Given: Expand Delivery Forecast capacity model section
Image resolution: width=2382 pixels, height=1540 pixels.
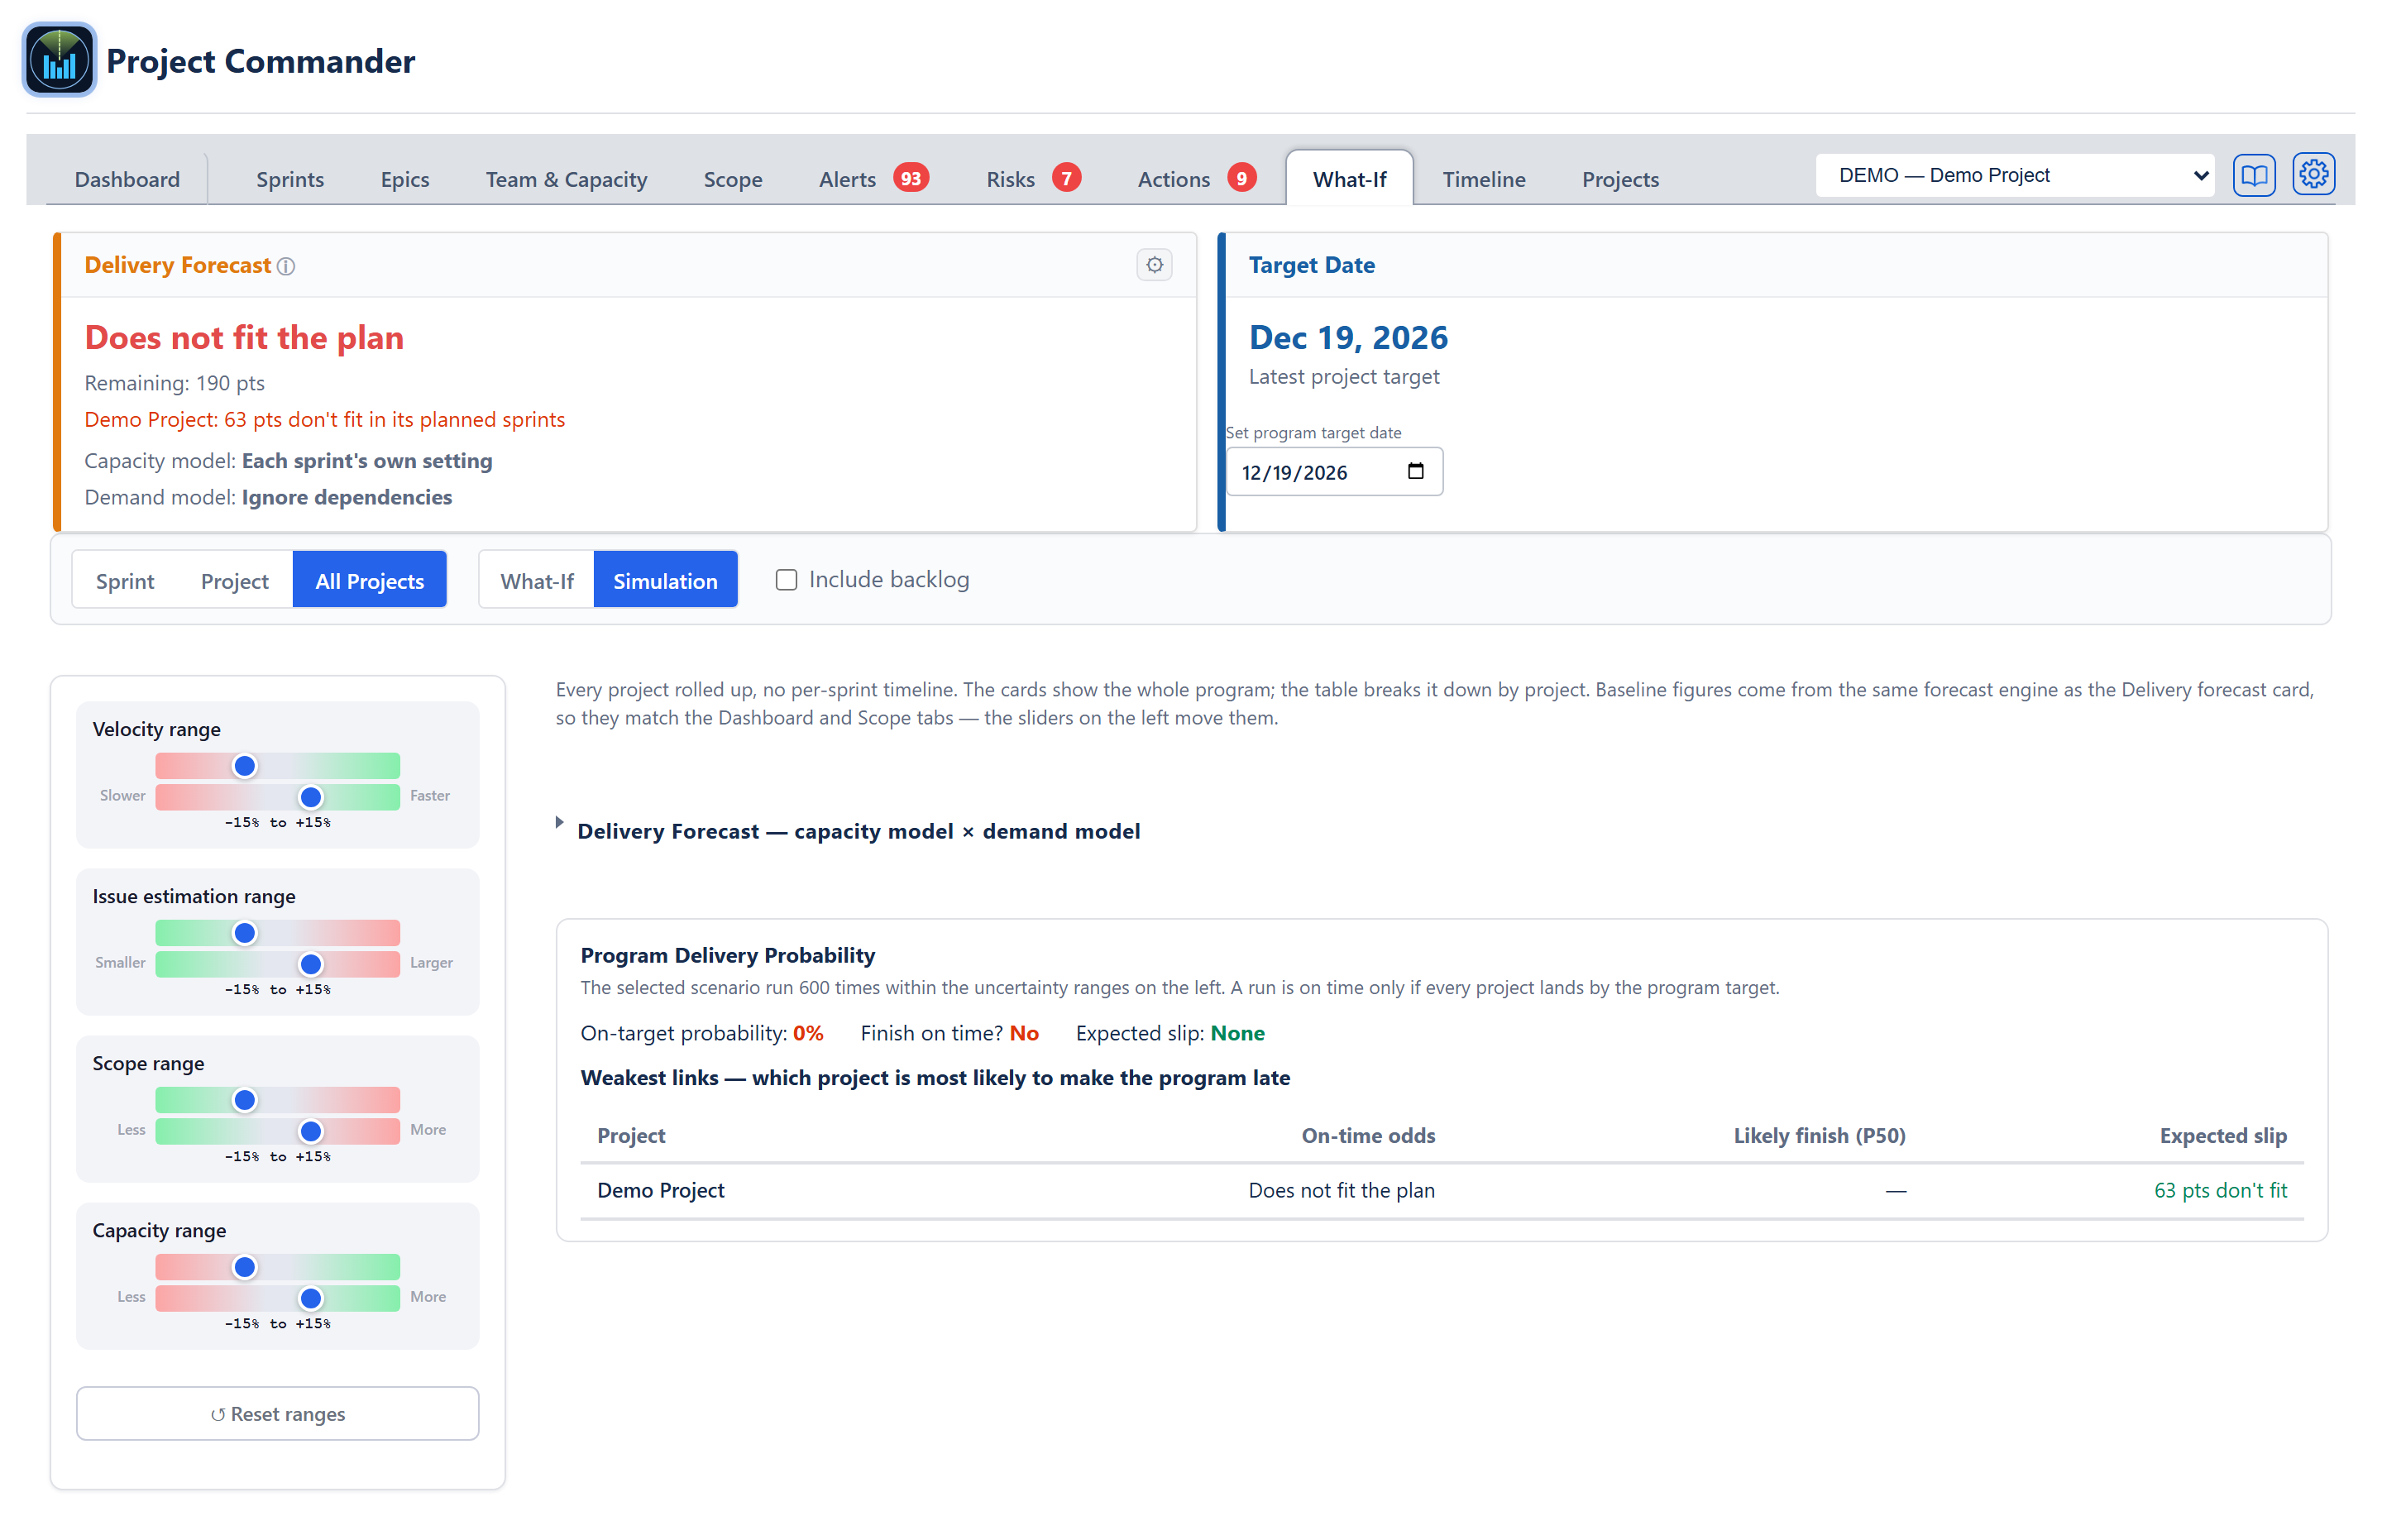Looking at the screenshot, I should (858, 831).
